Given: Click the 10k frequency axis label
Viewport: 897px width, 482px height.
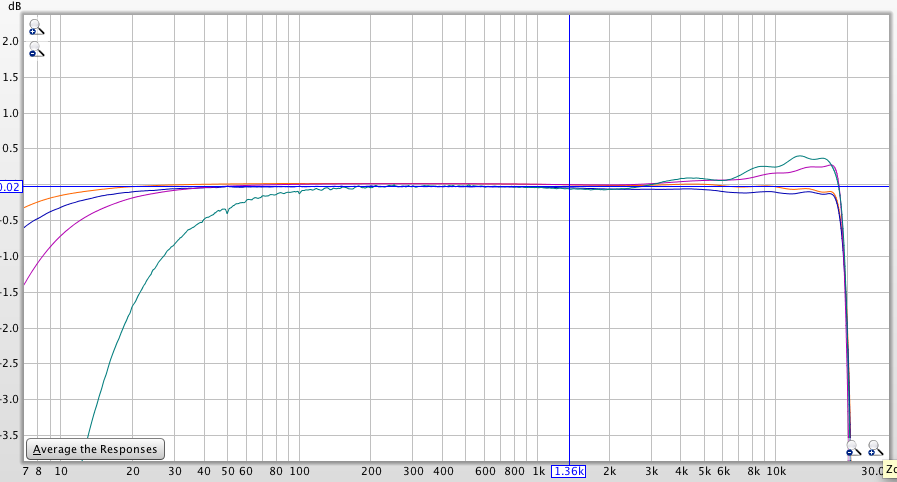Looking at the screenshot, I should (x=776, y=471).
